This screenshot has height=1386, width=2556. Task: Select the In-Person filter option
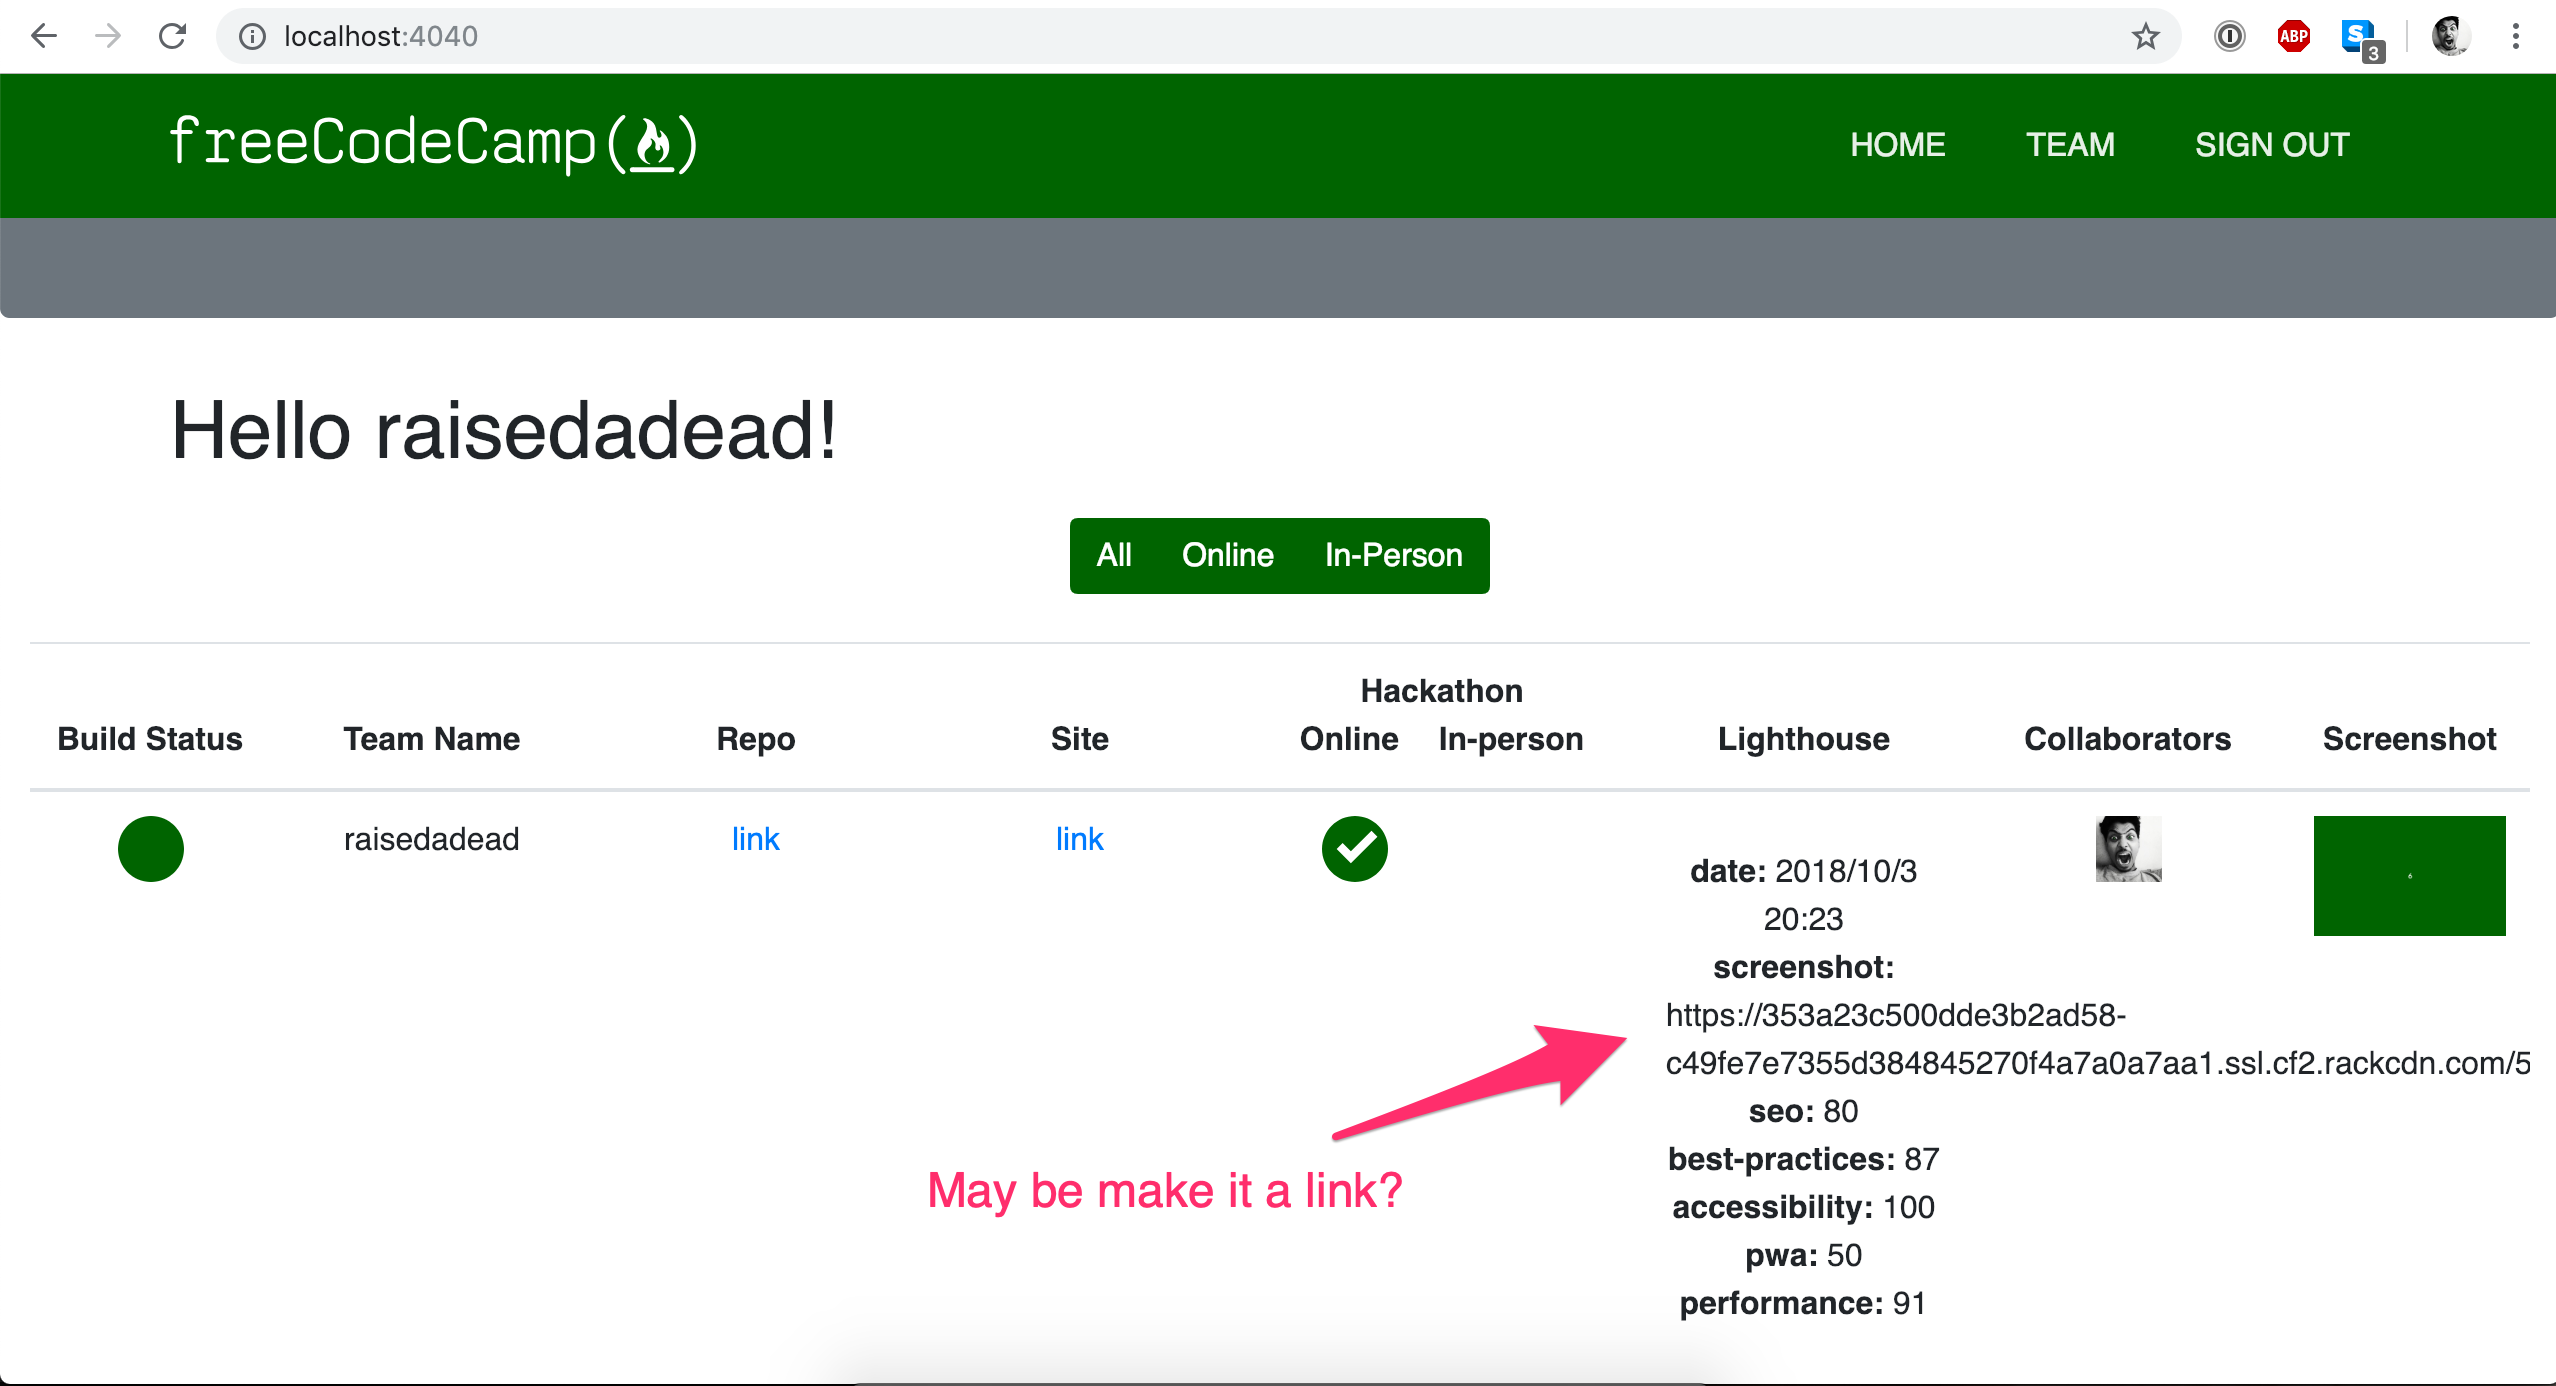click(1392, 555)
